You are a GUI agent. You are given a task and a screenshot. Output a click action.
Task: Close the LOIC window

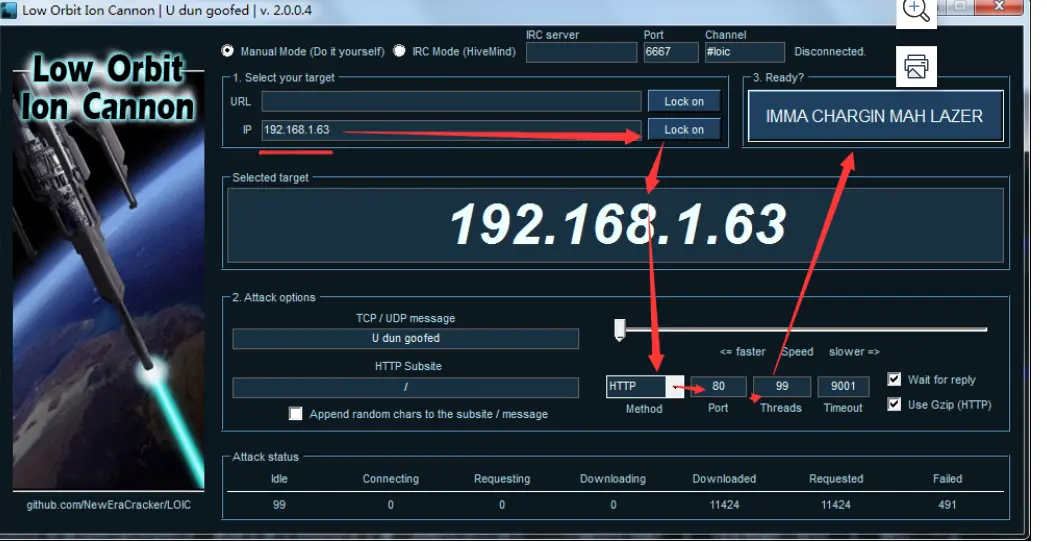pyautogui.click(x=999, y=6)
